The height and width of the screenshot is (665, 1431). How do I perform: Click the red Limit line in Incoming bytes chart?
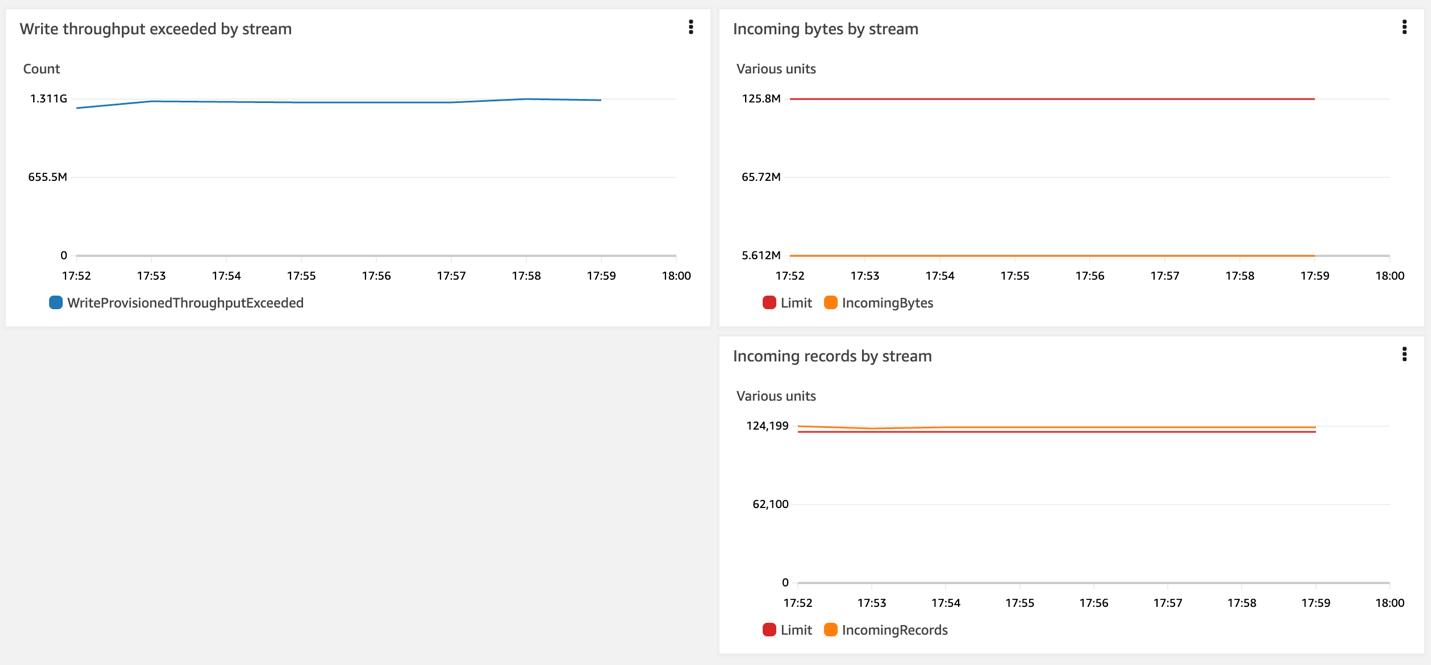pos(1050,98)
